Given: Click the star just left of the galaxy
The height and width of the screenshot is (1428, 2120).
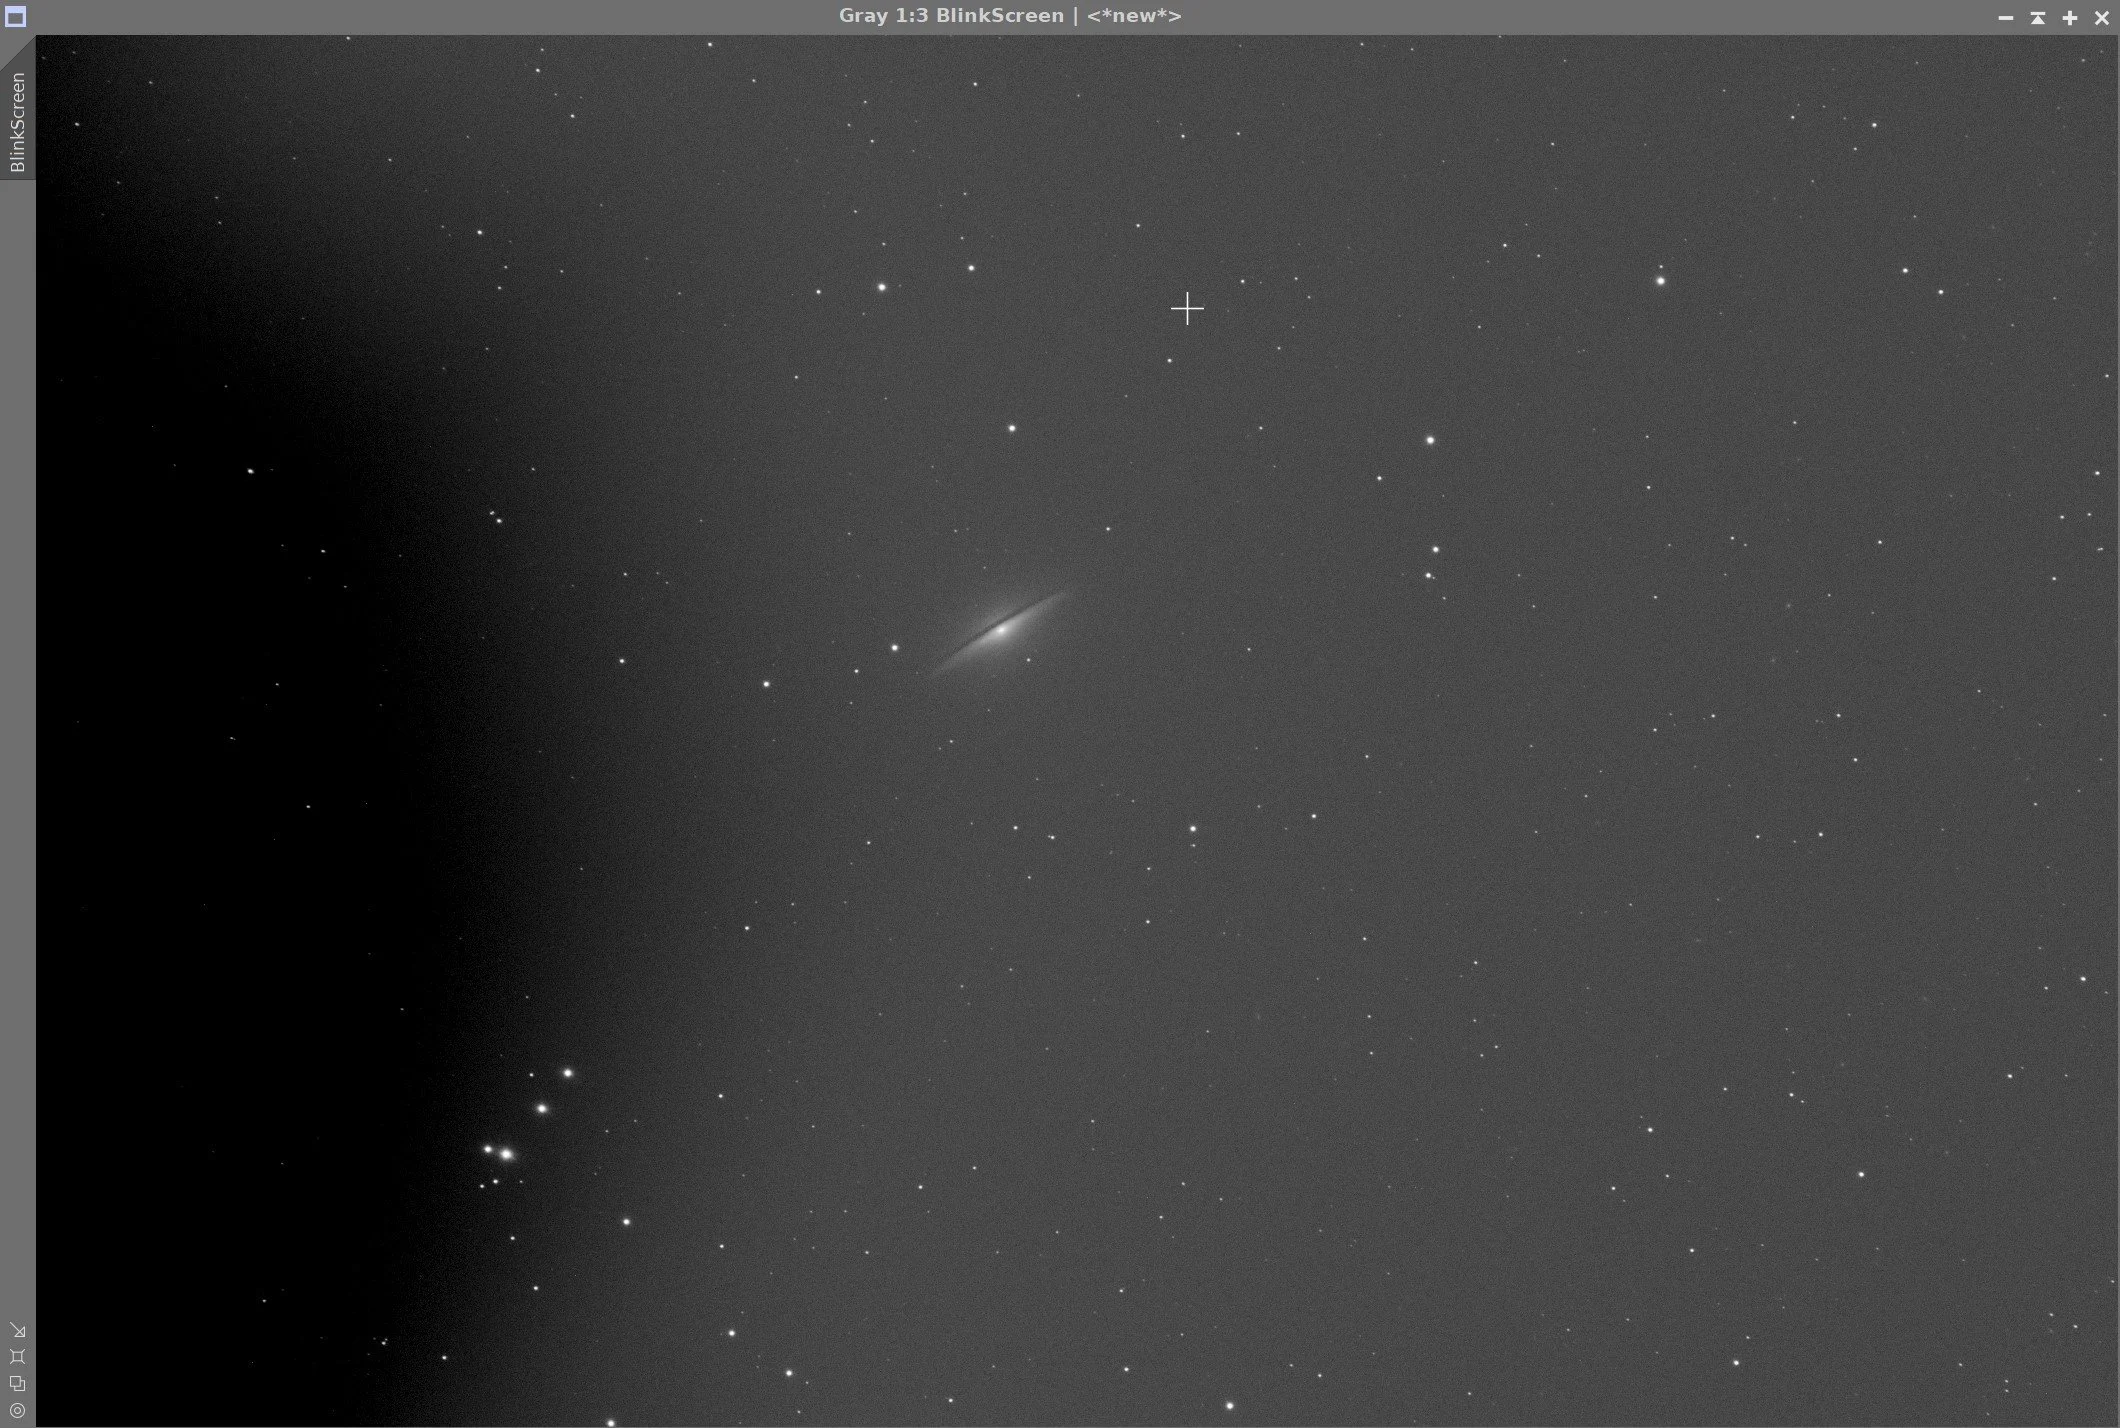Looking at the screenshot, I should [x=894, y=648].
